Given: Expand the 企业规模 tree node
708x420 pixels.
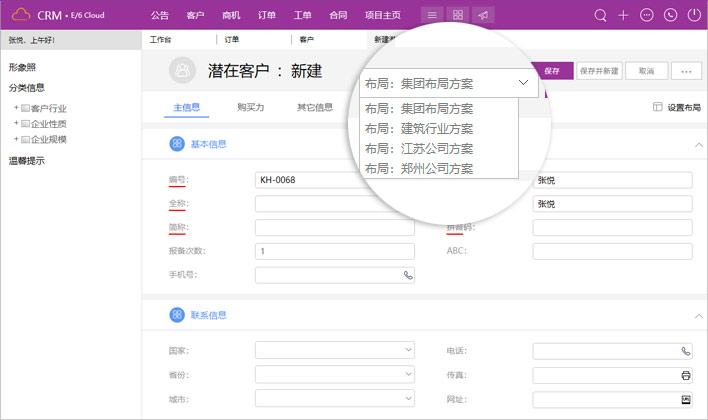Looking at the screenshot, I should [x=16, y=138].
